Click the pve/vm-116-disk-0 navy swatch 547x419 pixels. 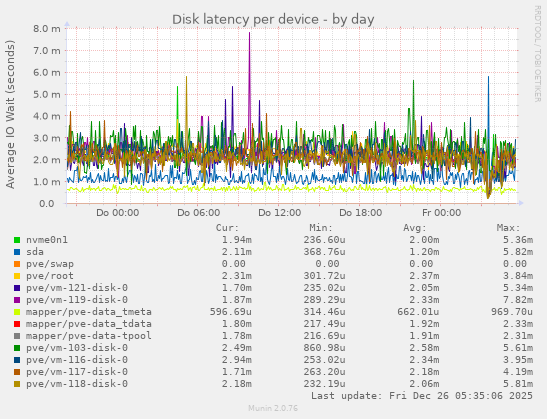(x=17, y=360)
